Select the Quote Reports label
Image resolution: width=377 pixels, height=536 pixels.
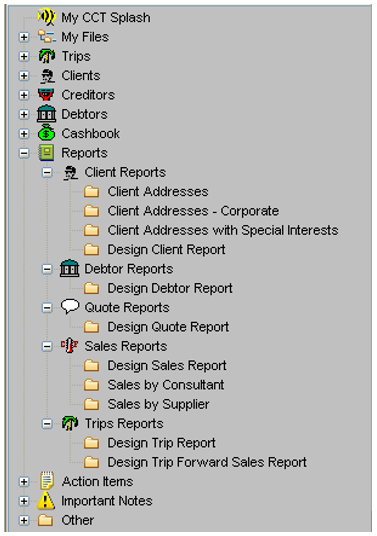point(127,308)
